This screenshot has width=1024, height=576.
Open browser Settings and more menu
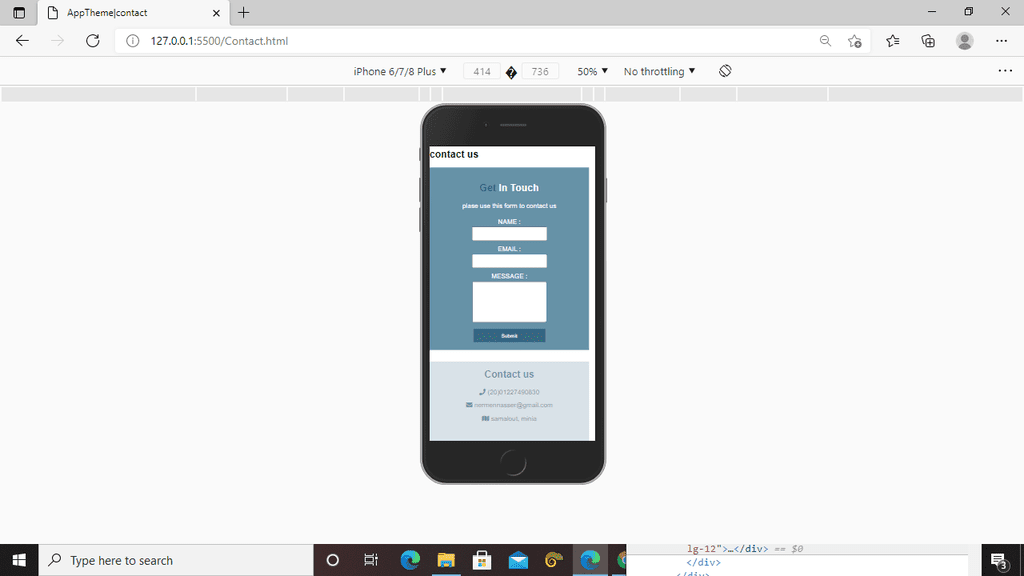(x=1001, y=40)
